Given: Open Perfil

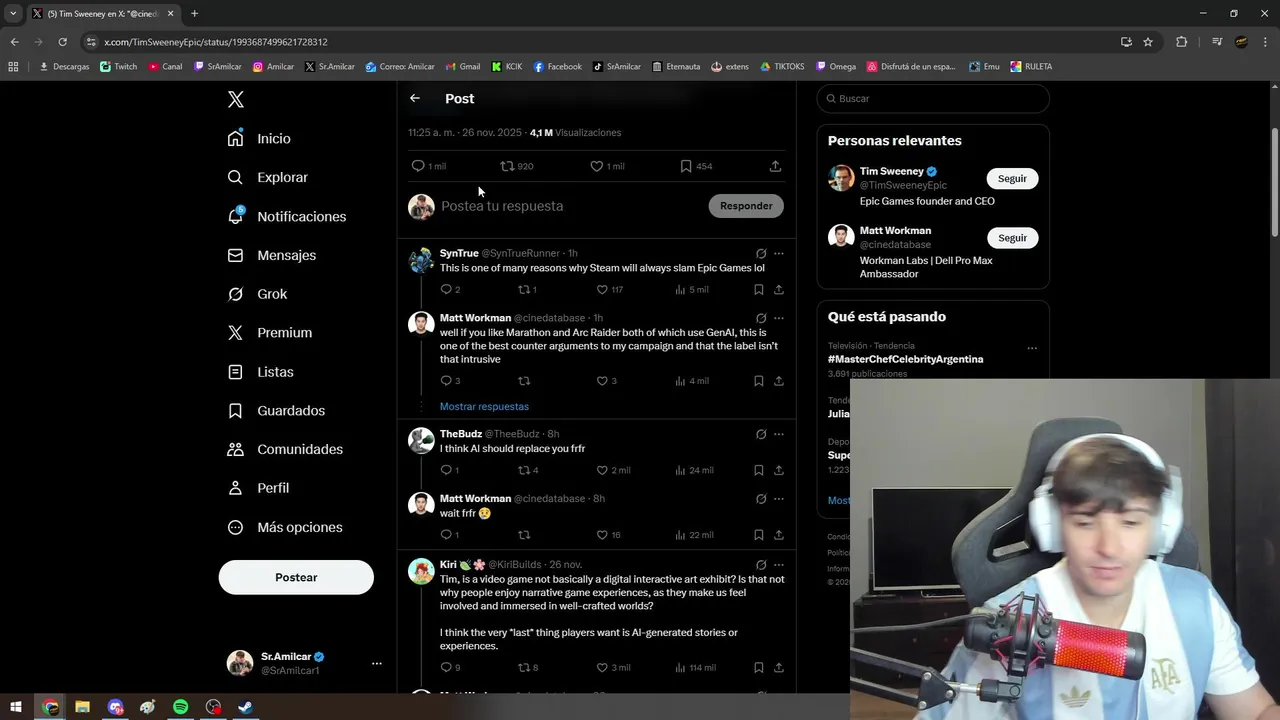Looking at the screenshot, I should [x=258, y=488].
